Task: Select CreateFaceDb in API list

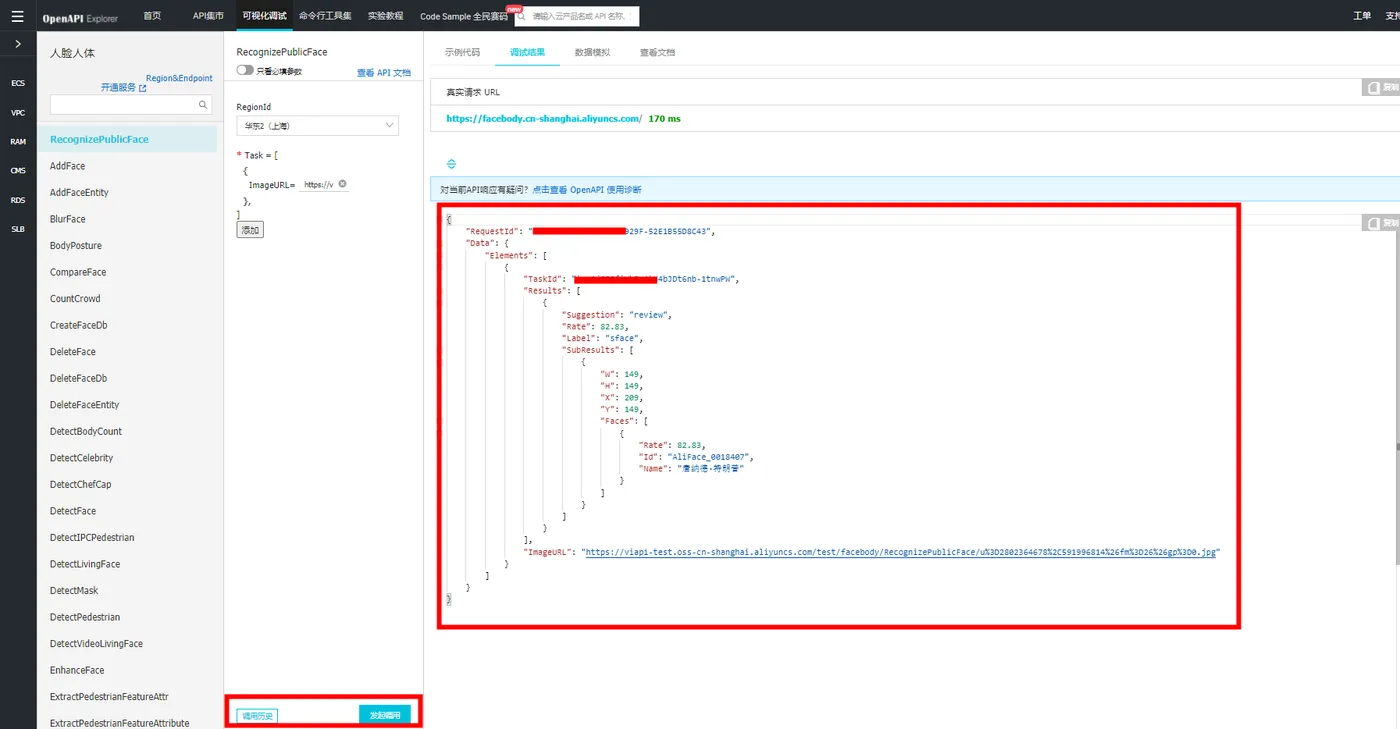Action: point(79,325)
